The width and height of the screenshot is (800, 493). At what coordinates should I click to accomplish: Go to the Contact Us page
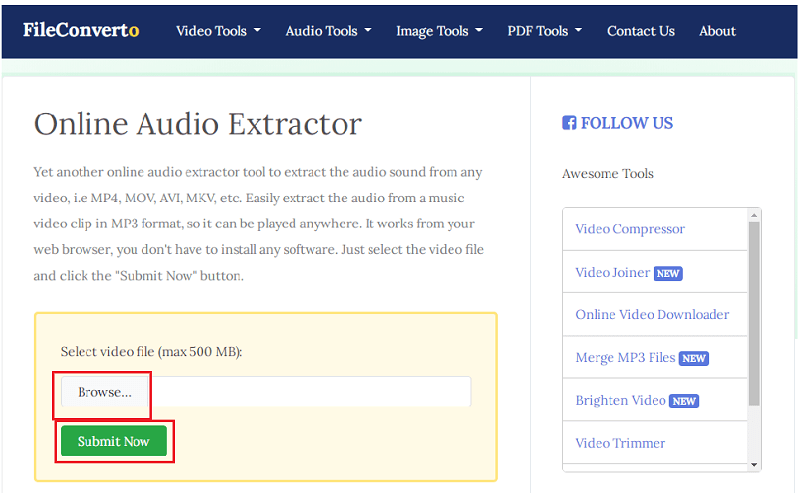point(641,31)
